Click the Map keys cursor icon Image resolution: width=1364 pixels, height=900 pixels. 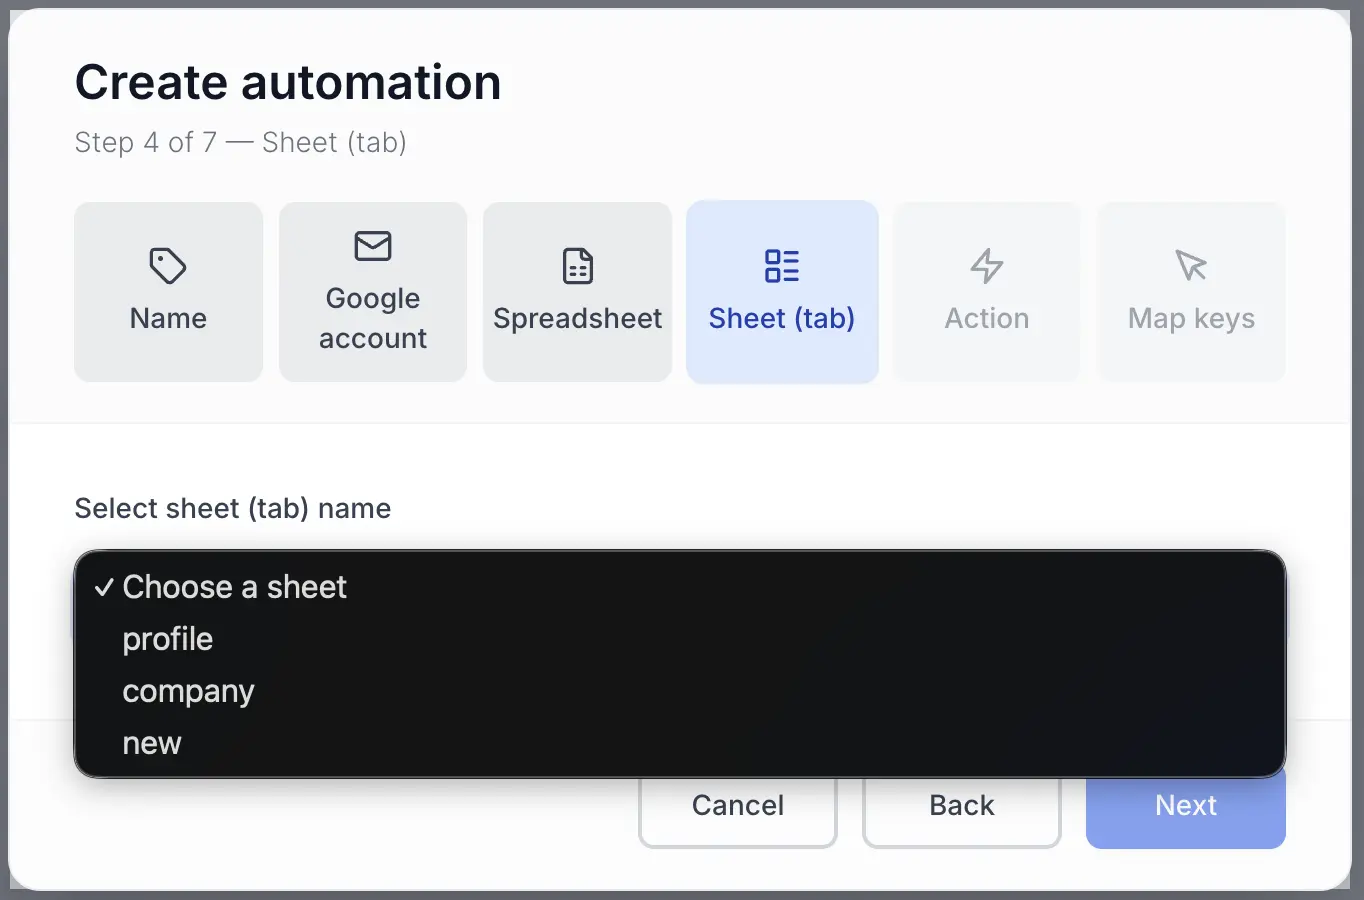1190,266
